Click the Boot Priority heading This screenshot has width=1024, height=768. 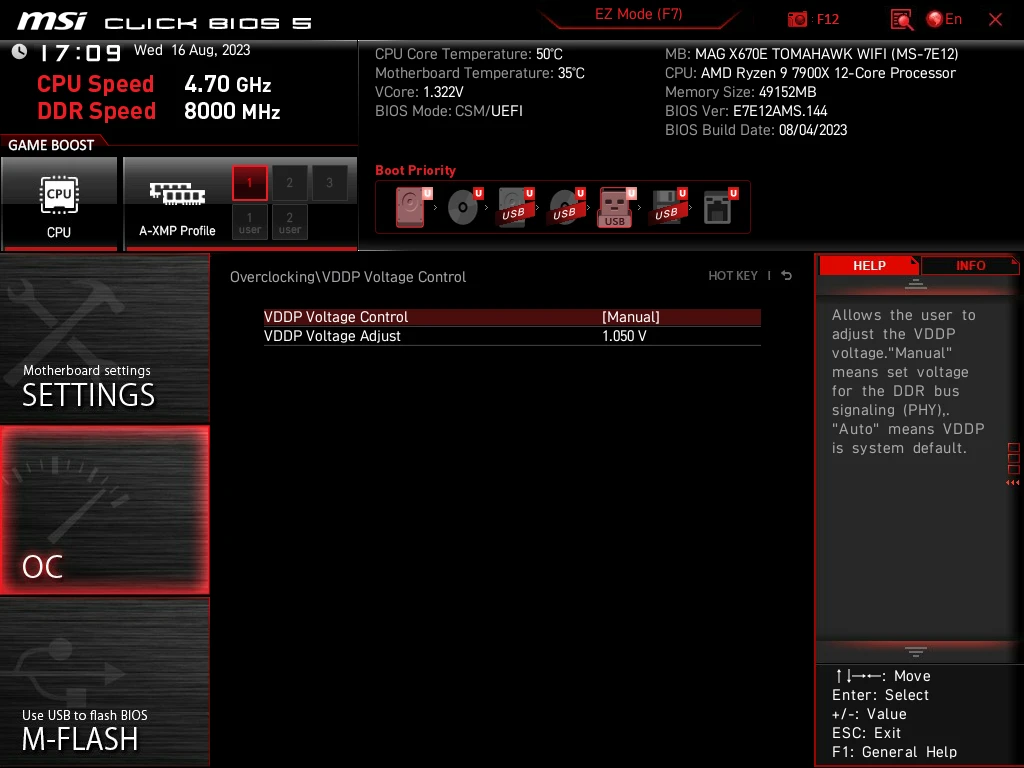coord(415,170)
